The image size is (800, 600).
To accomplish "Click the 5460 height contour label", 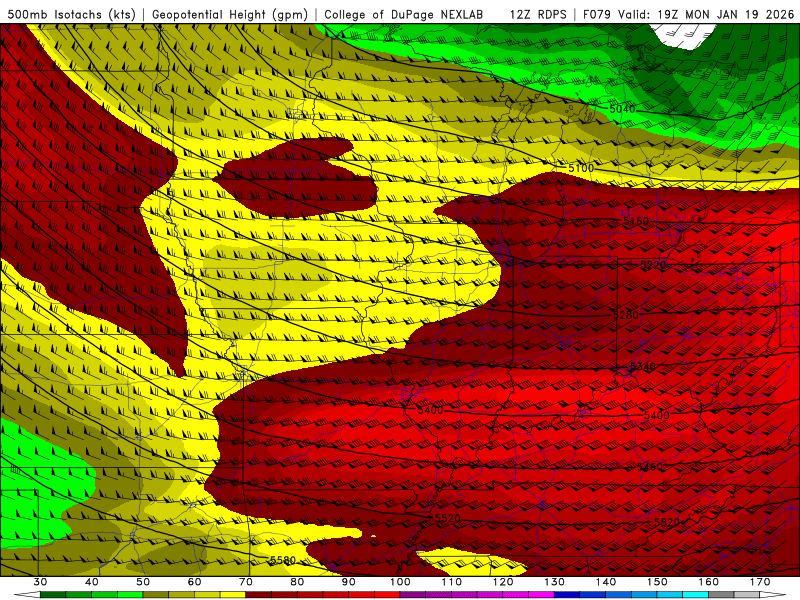I will click(x=650, y=467).
